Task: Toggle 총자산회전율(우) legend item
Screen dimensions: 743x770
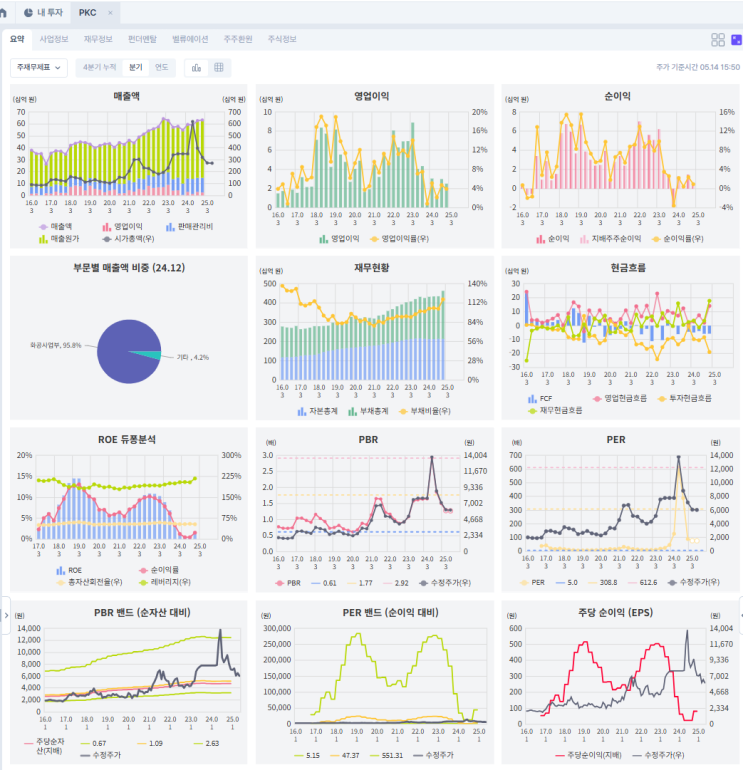Action: click(x=89, y=582)
